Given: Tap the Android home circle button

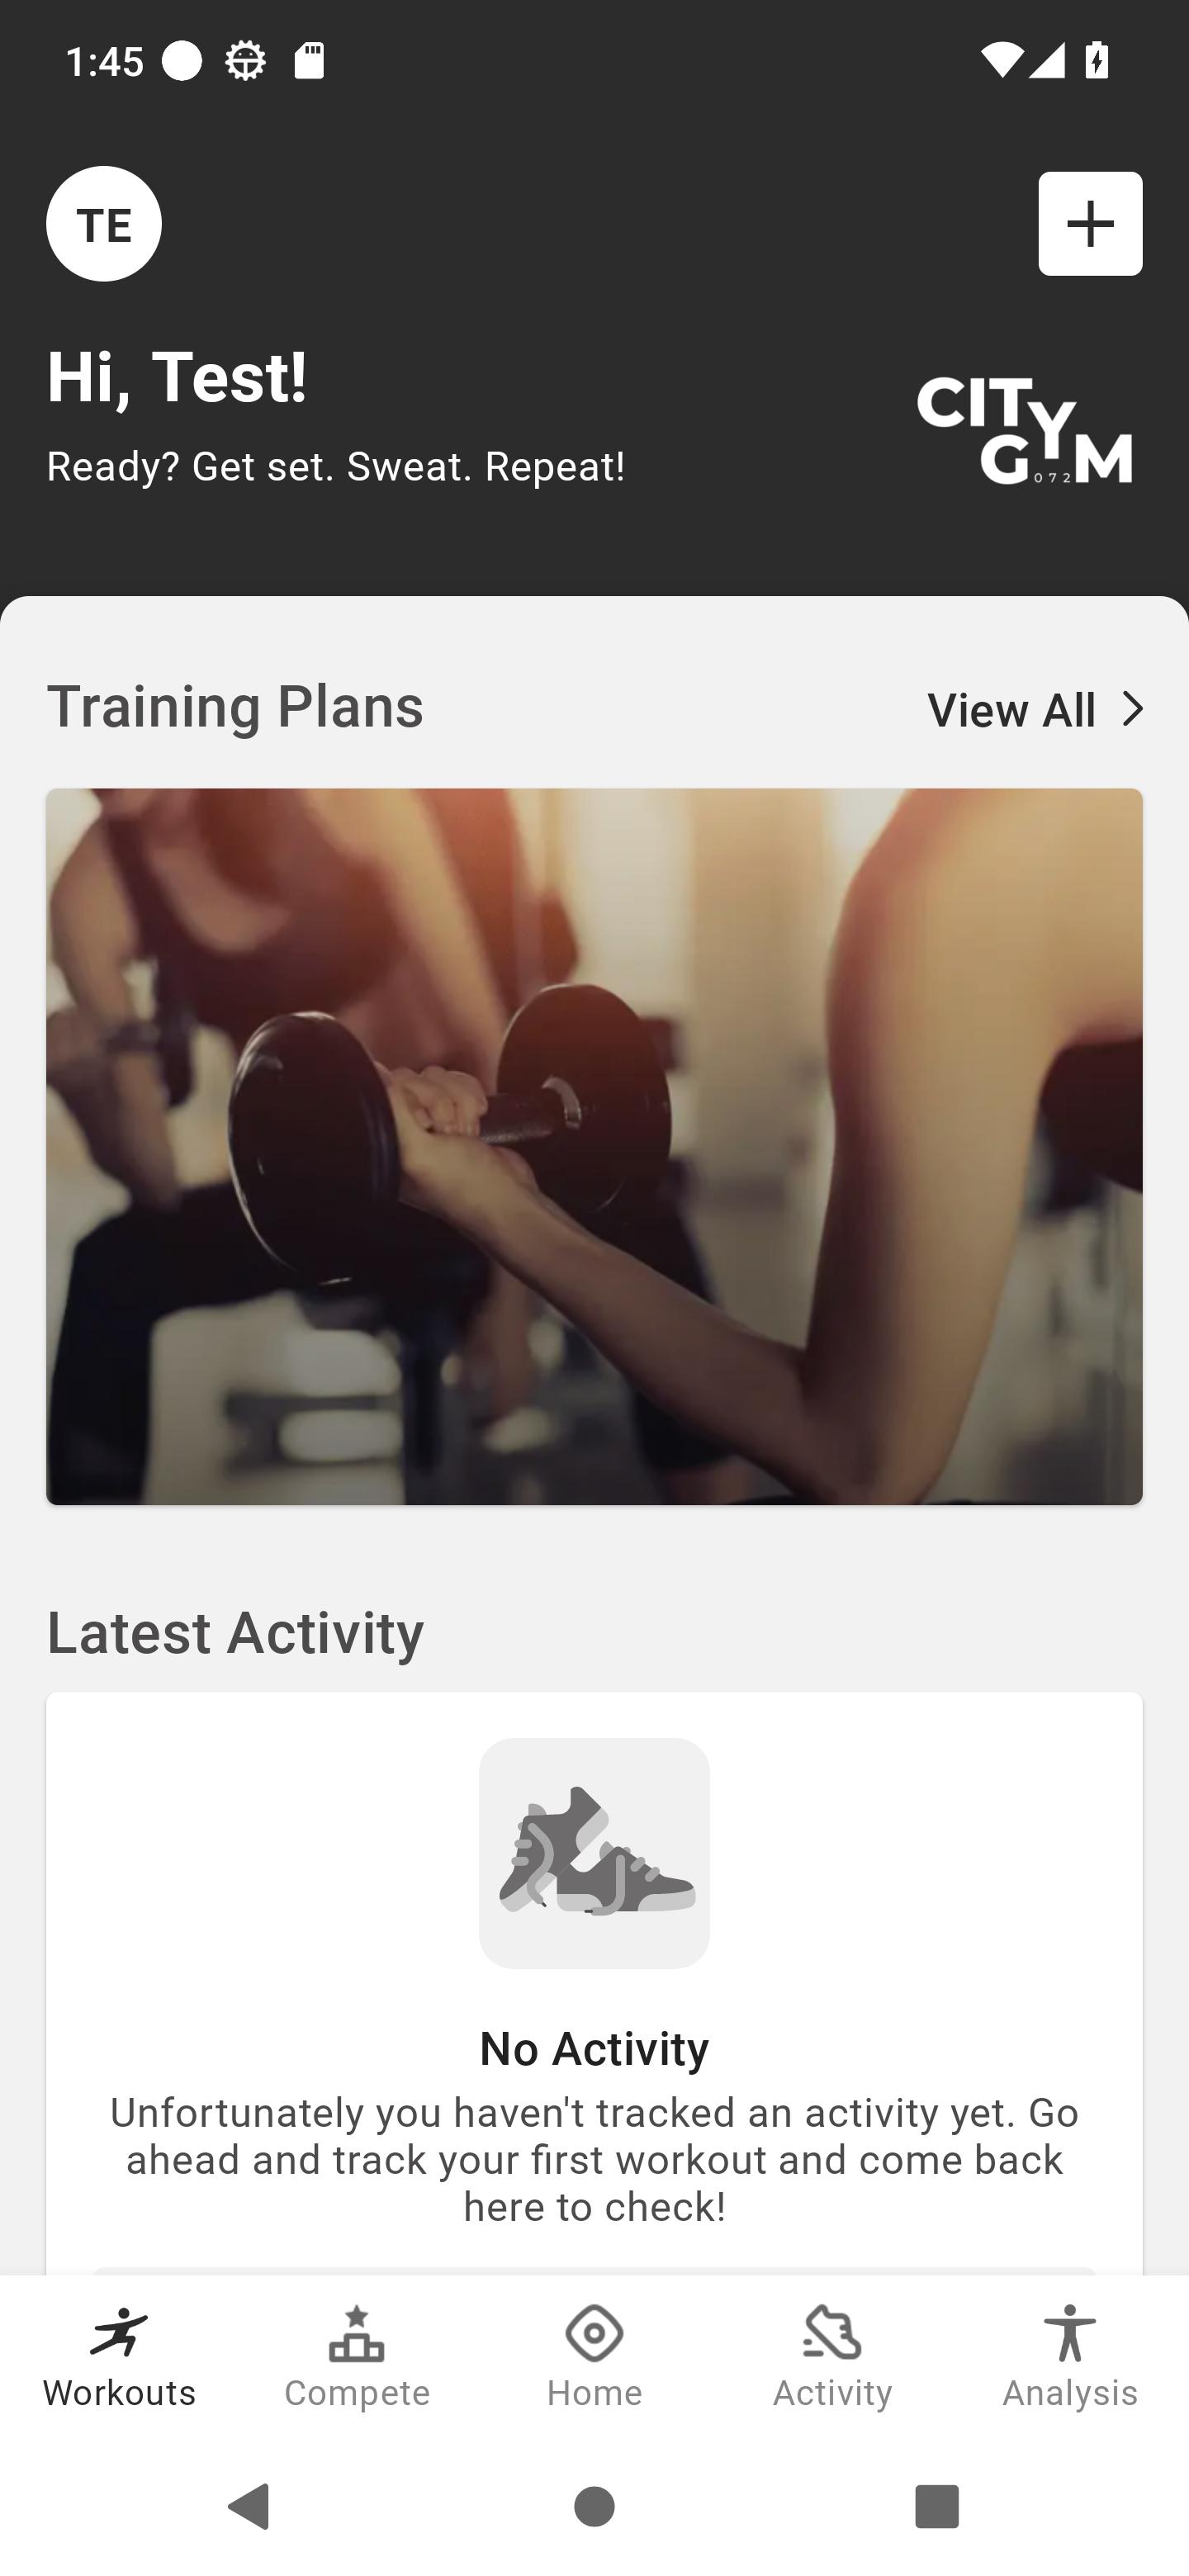Looking at the screenshot, I should [595, 2506].
